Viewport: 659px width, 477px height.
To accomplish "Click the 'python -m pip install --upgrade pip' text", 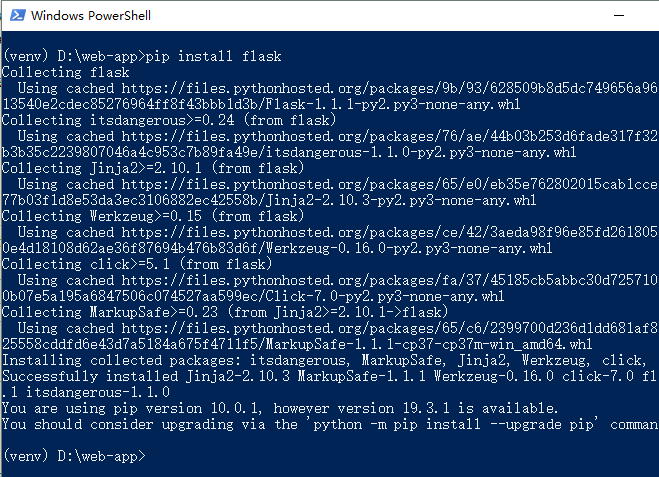I will [x=453, y=424].
